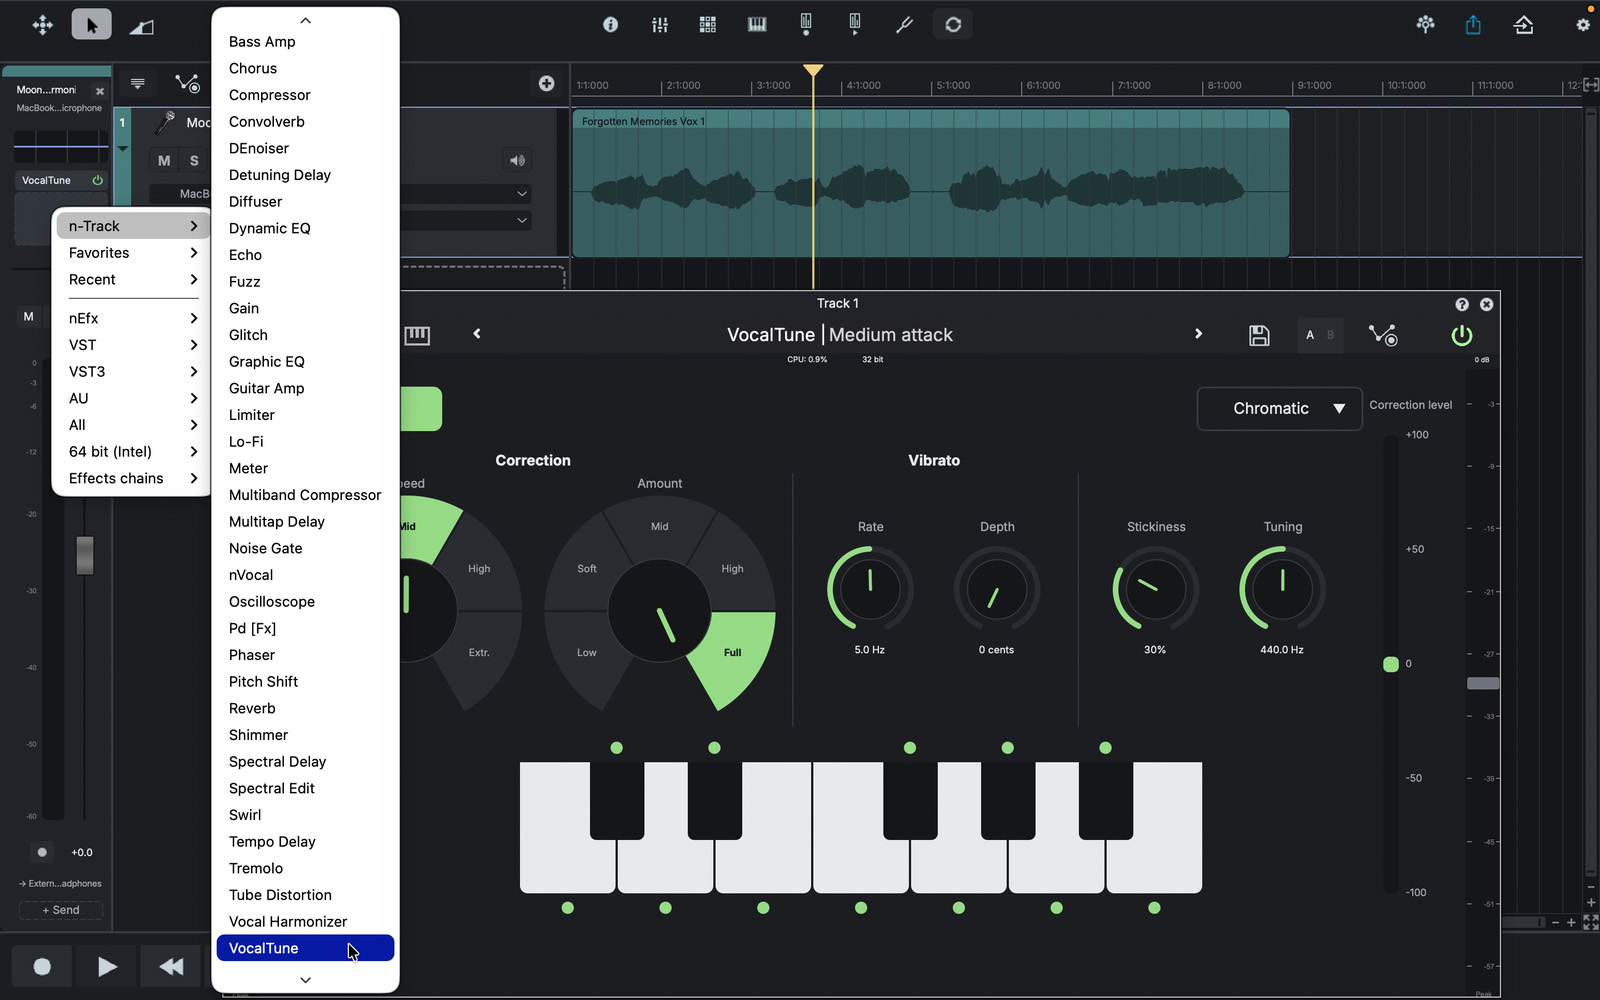Choose Pitch Shift effect
The image size is (1600, 1000).
305,682
